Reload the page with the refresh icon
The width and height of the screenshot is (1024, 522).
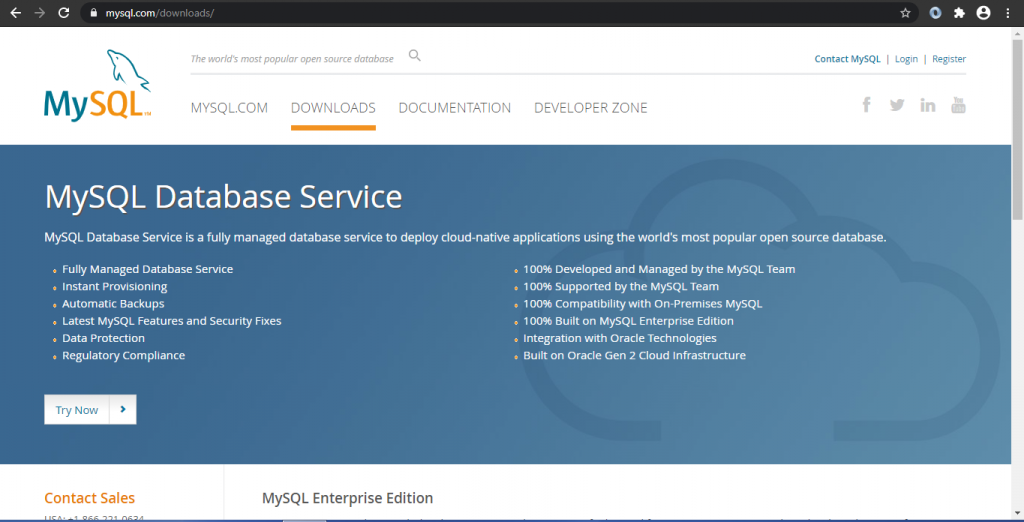click(x=64, y=13)
